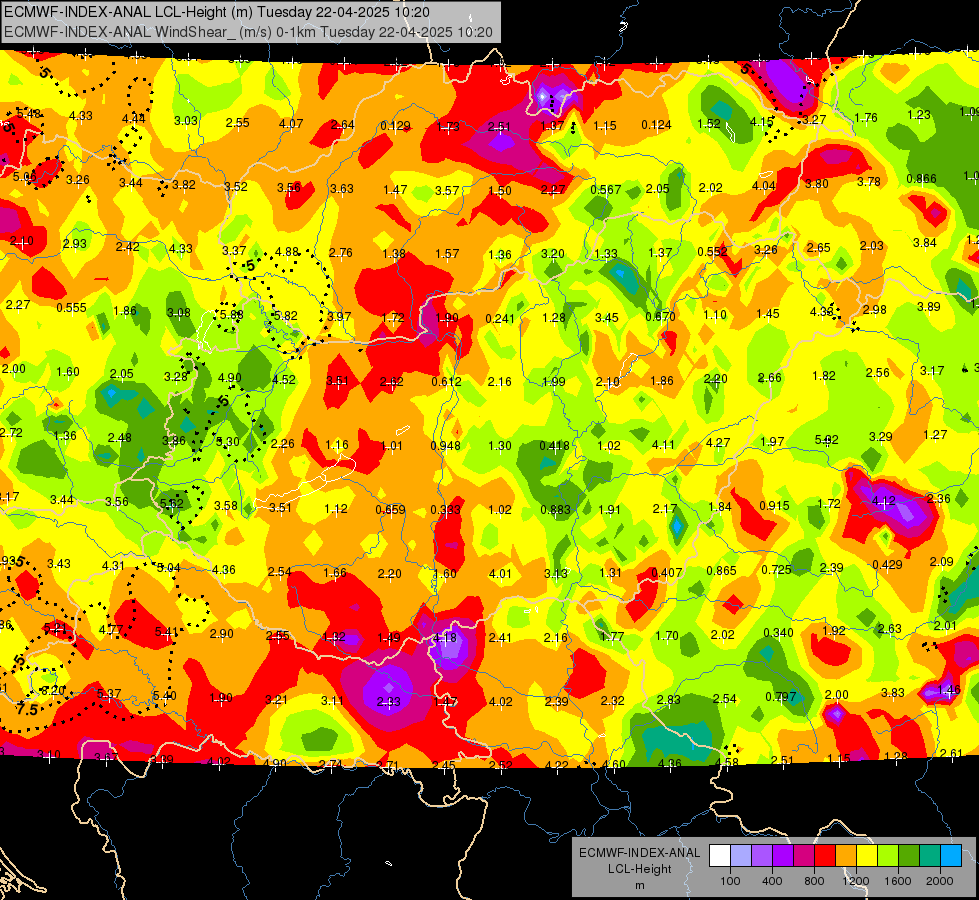Click the map value 0.948
The height and width of the screenshot is (900, 979).
tap(445, 446)
